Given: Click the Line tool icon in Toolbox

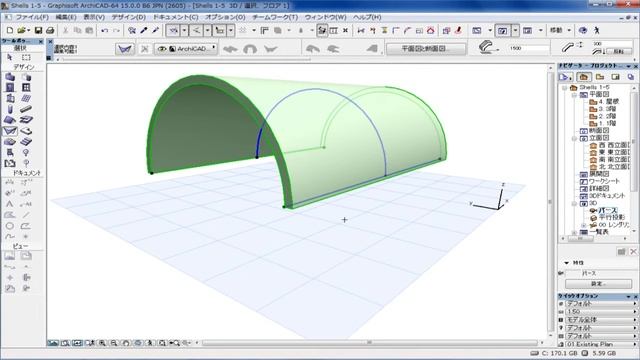Looking at the screenshot, I should (26, 215).
